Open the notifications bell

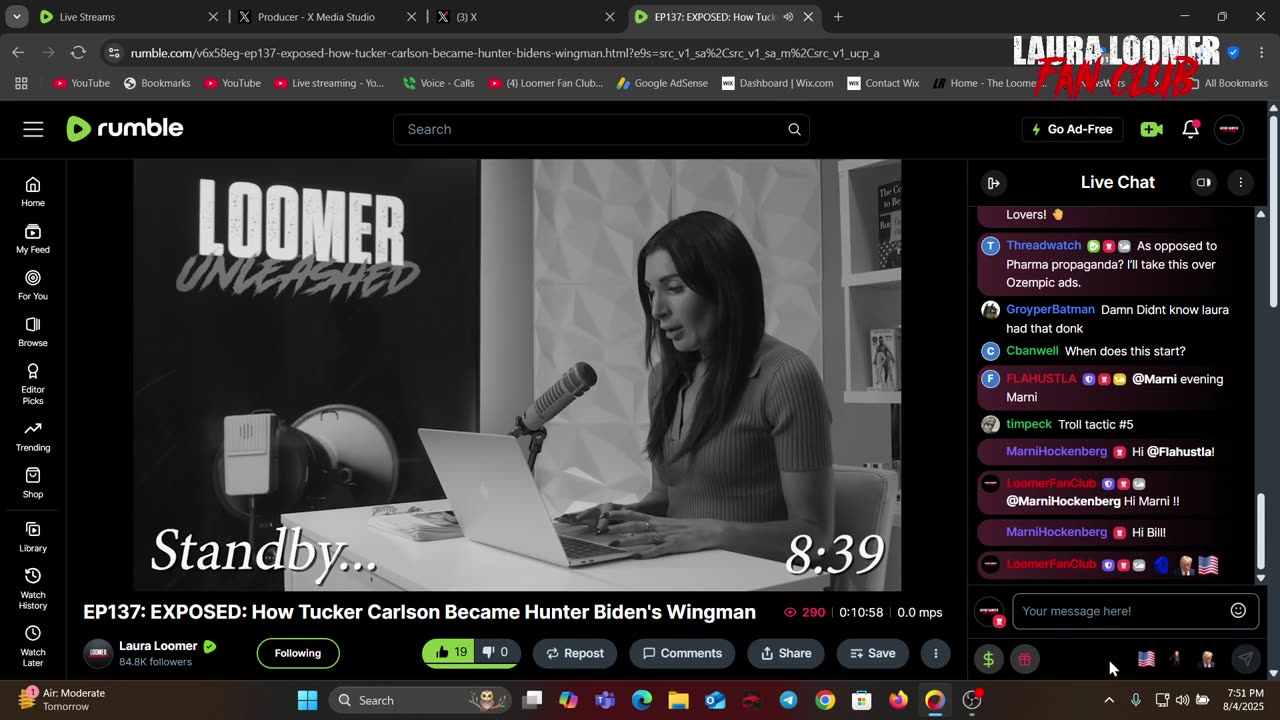tap(1190, 129)
